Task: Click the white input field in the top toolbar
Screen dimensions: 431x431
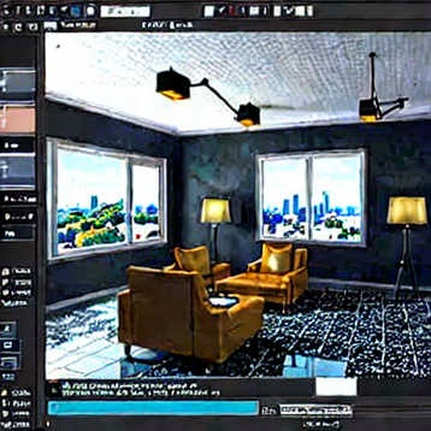Action: pos(125,11)
